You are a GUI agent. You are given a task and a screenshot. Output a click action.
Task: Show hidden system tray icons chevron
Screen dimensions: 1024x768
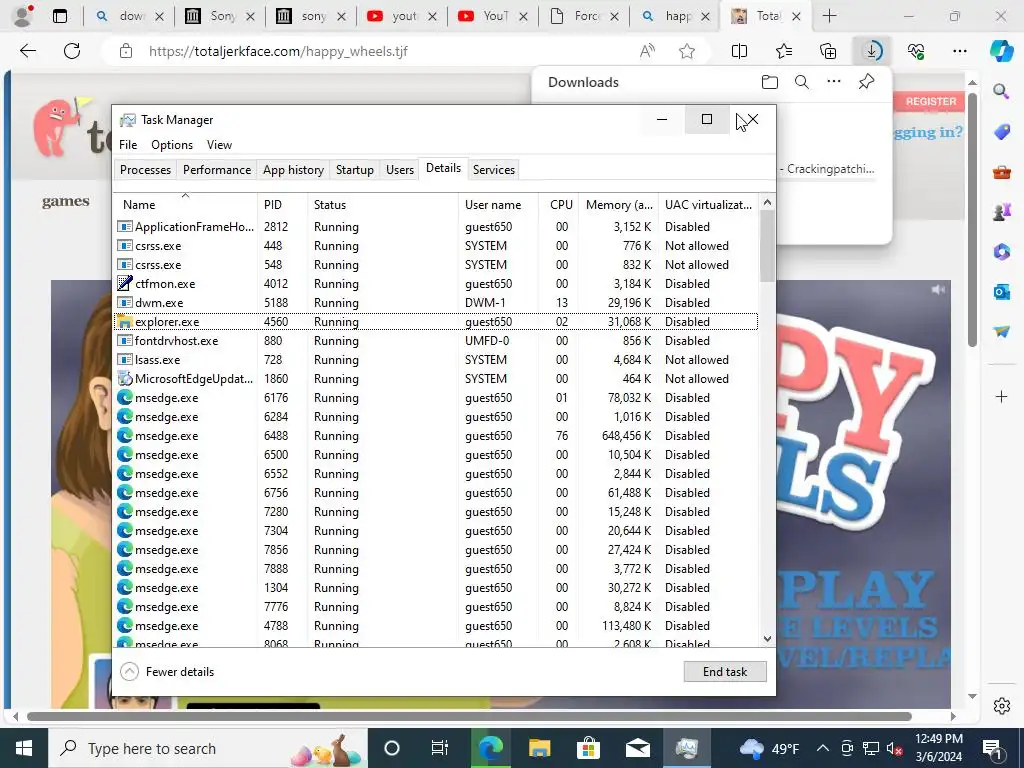click(x=823, y=748)
